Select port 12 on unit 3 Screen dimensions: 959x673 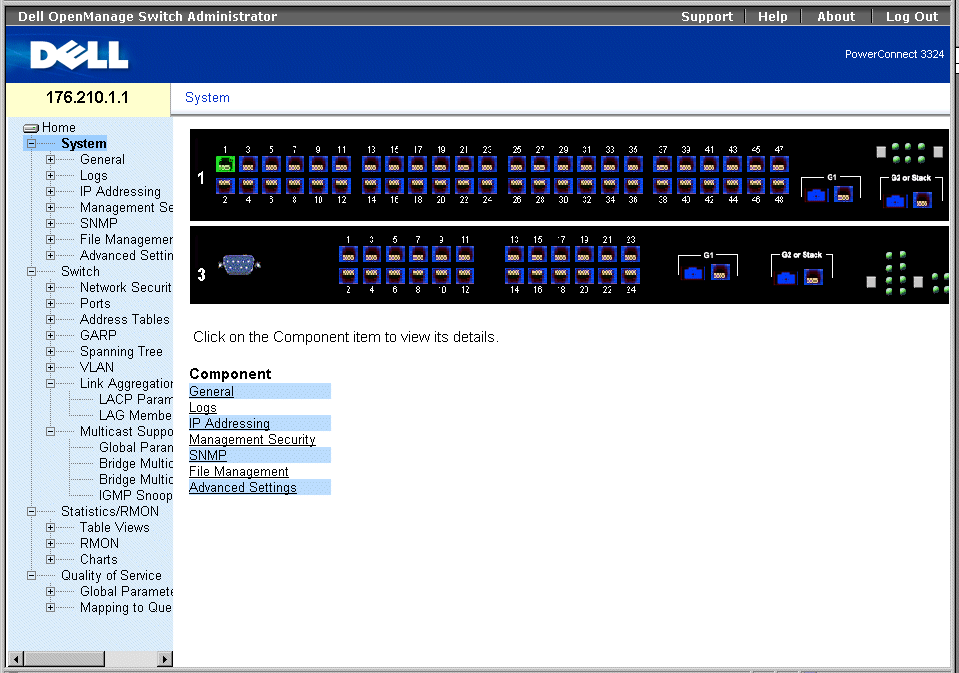click(465, 275)
